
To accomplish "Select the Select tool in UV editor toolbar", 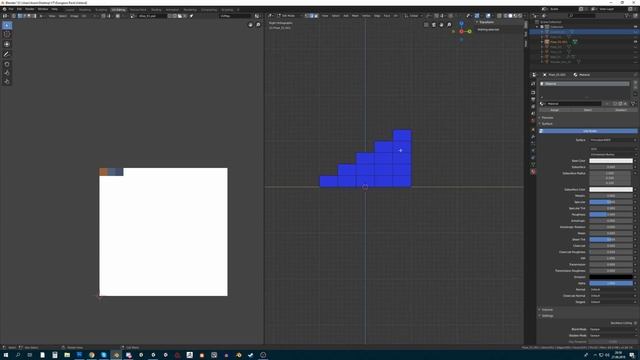I will tap(7, 25).
